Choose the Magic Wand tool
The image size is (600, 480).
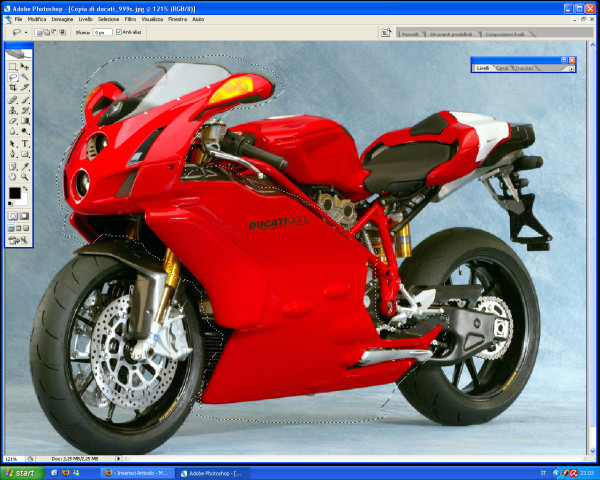[25, 77]
